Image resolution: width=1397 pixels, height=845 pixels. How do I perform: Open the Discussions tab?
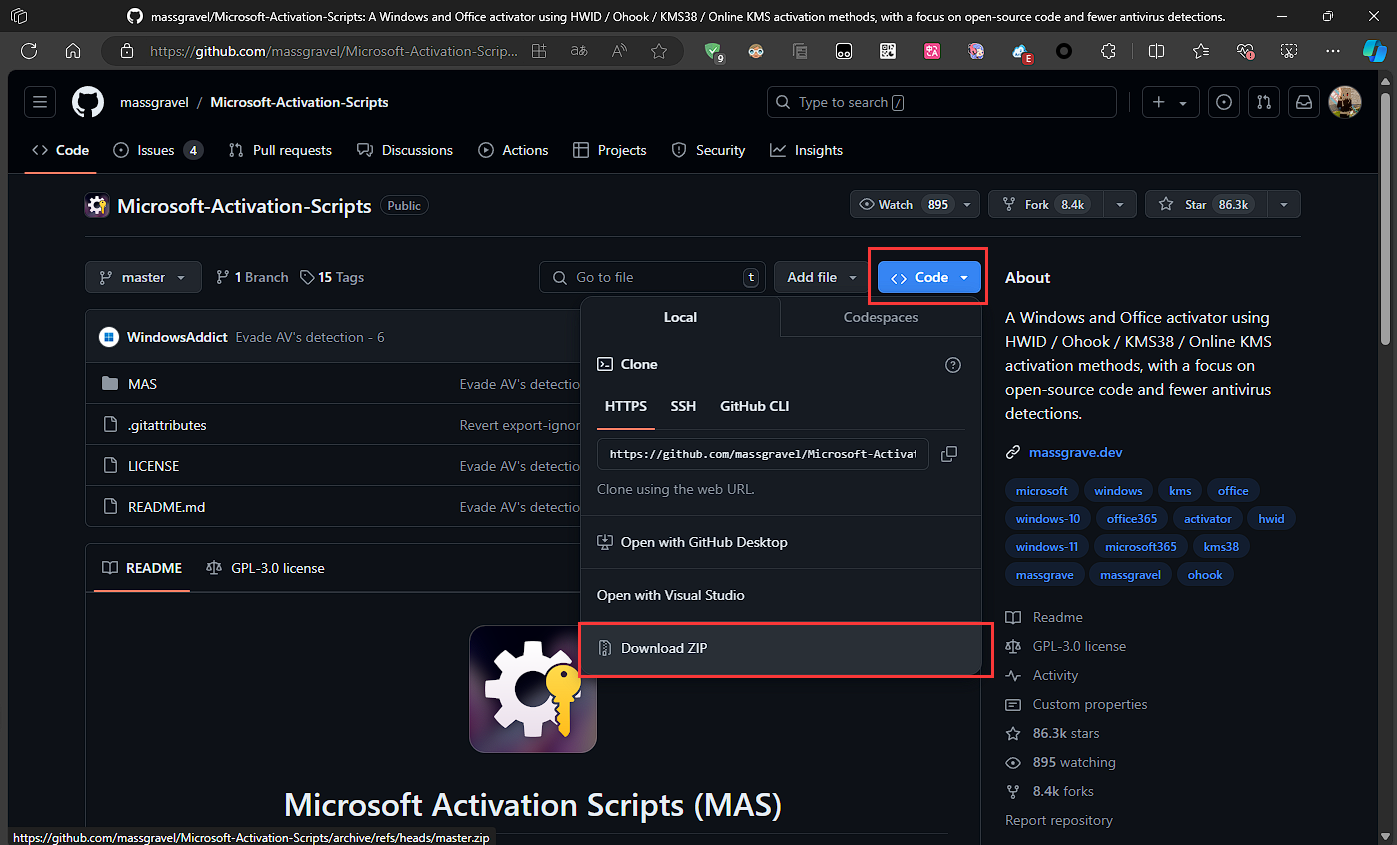405,150
